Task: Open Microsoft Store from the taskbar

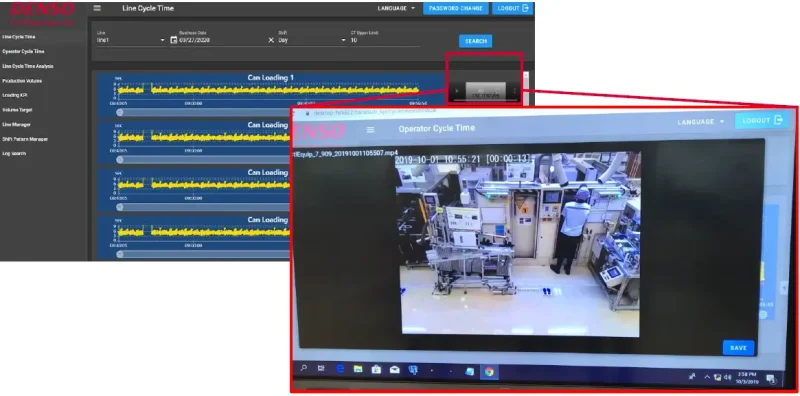Action: [376, 369]
